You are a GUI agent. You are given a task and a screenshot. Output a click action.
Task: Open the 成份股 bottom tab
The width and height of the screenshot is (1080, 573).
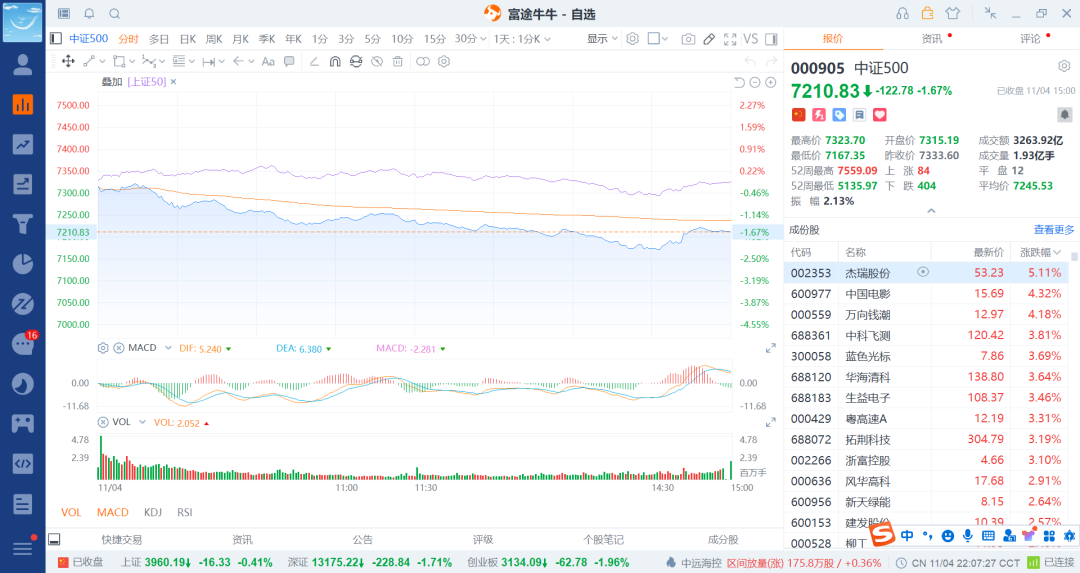point(723,539)
